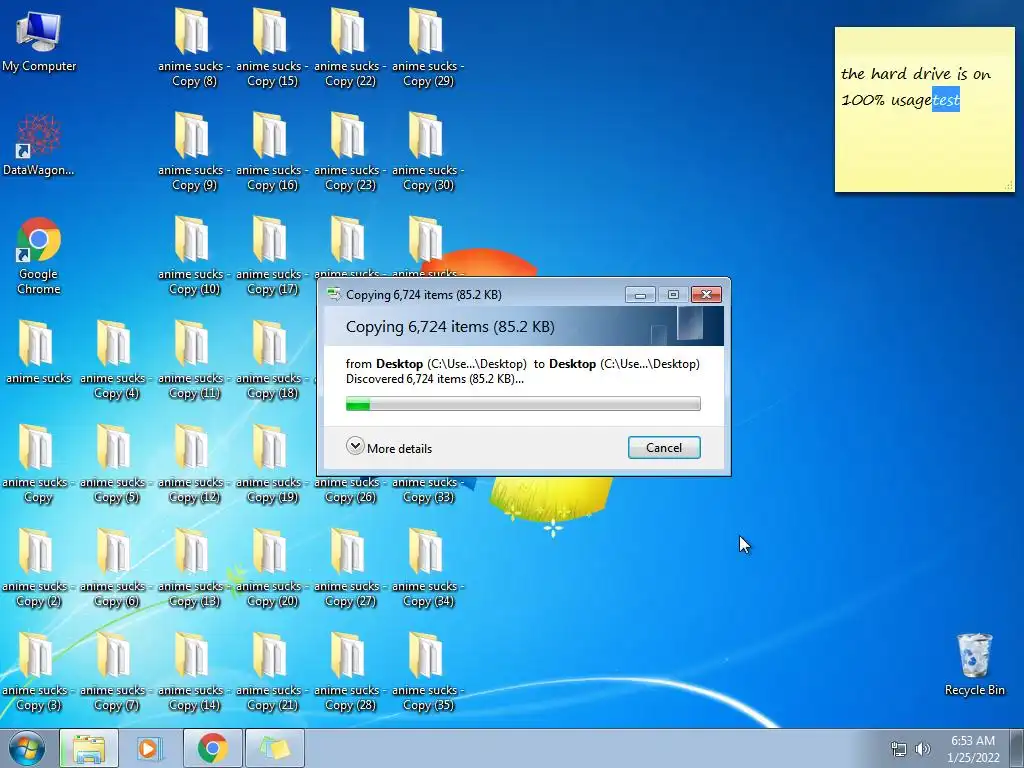Select folder 'anime sucks - Copy (20)'
Screen dimensions: 1024x768
(272, 568)
